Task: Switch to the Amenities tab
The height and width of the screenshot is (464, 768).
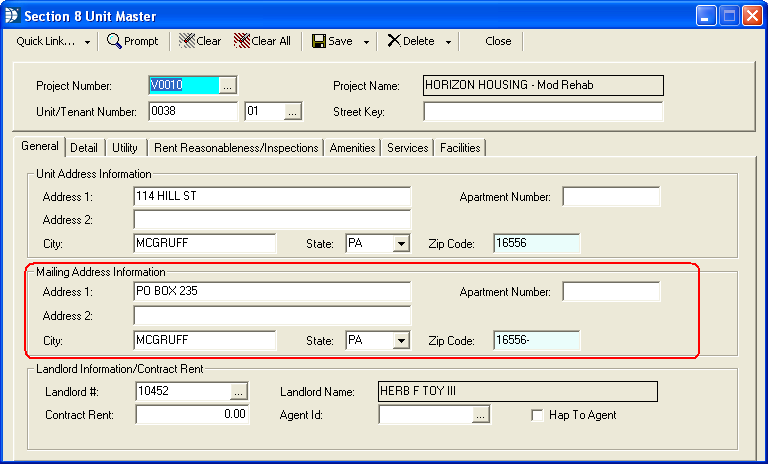Action: (352, 147)
